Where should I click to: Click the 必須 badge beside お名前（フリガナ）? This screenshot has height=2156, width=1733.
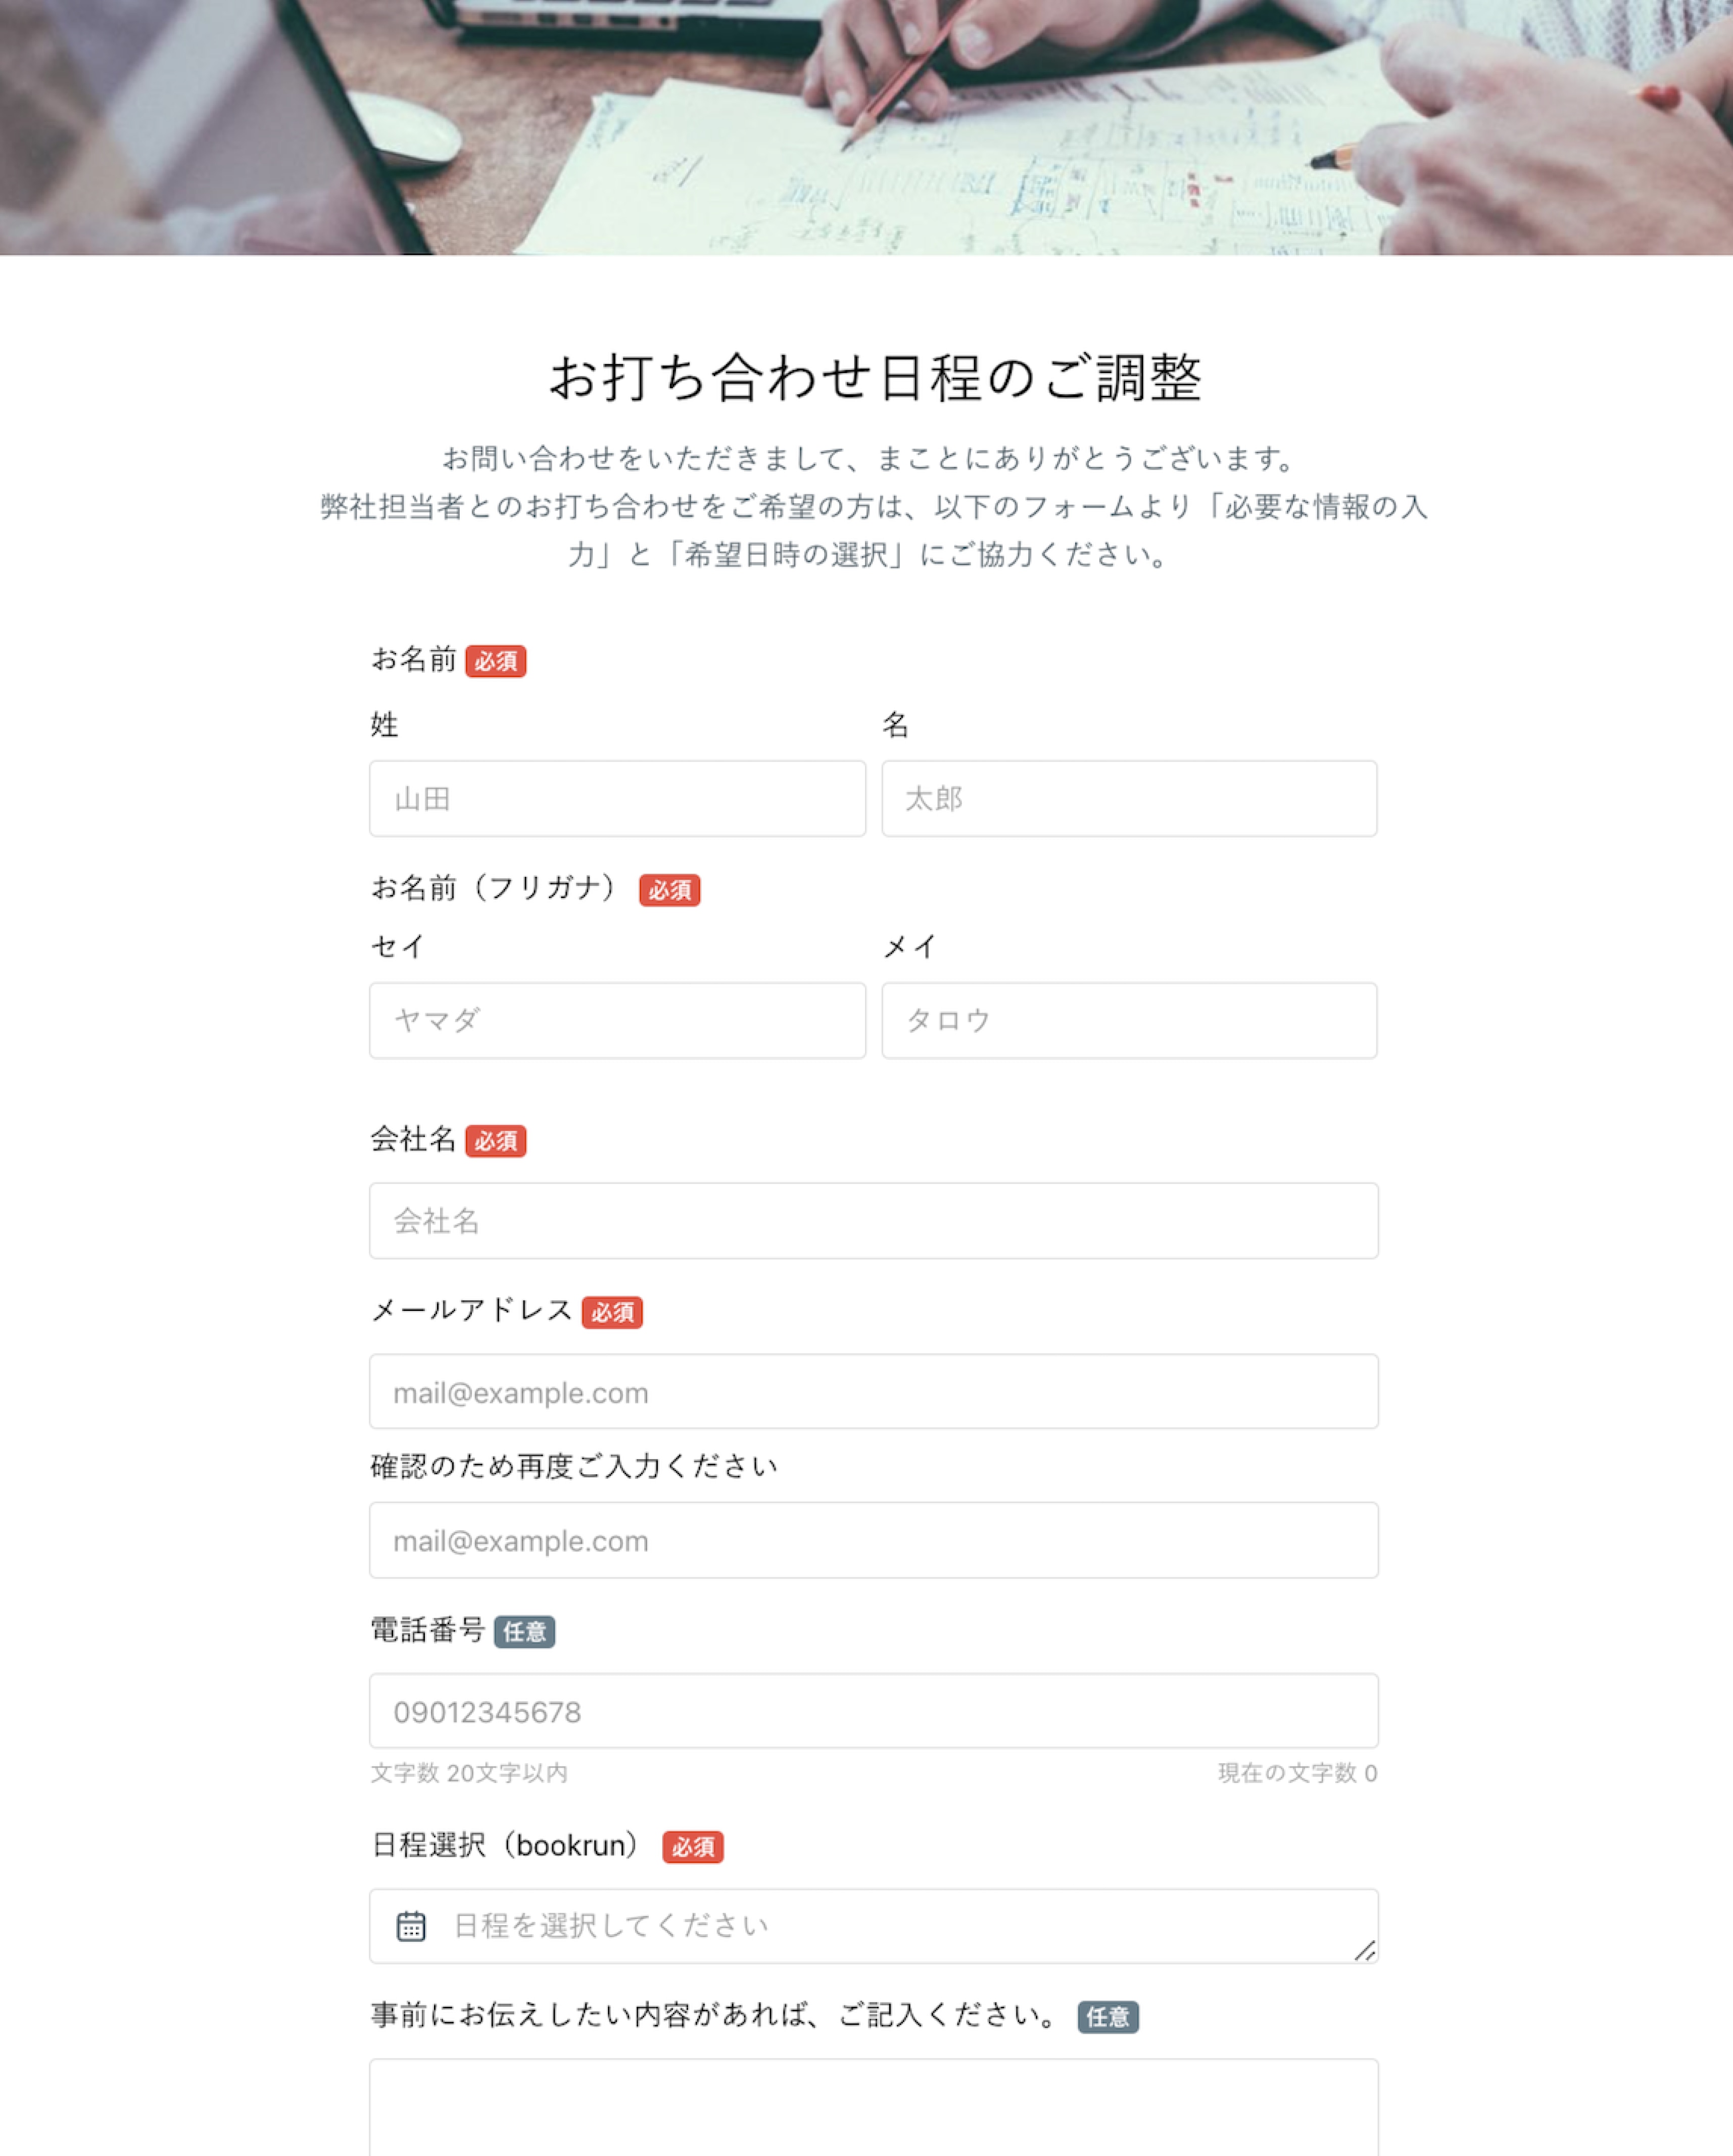670,889
